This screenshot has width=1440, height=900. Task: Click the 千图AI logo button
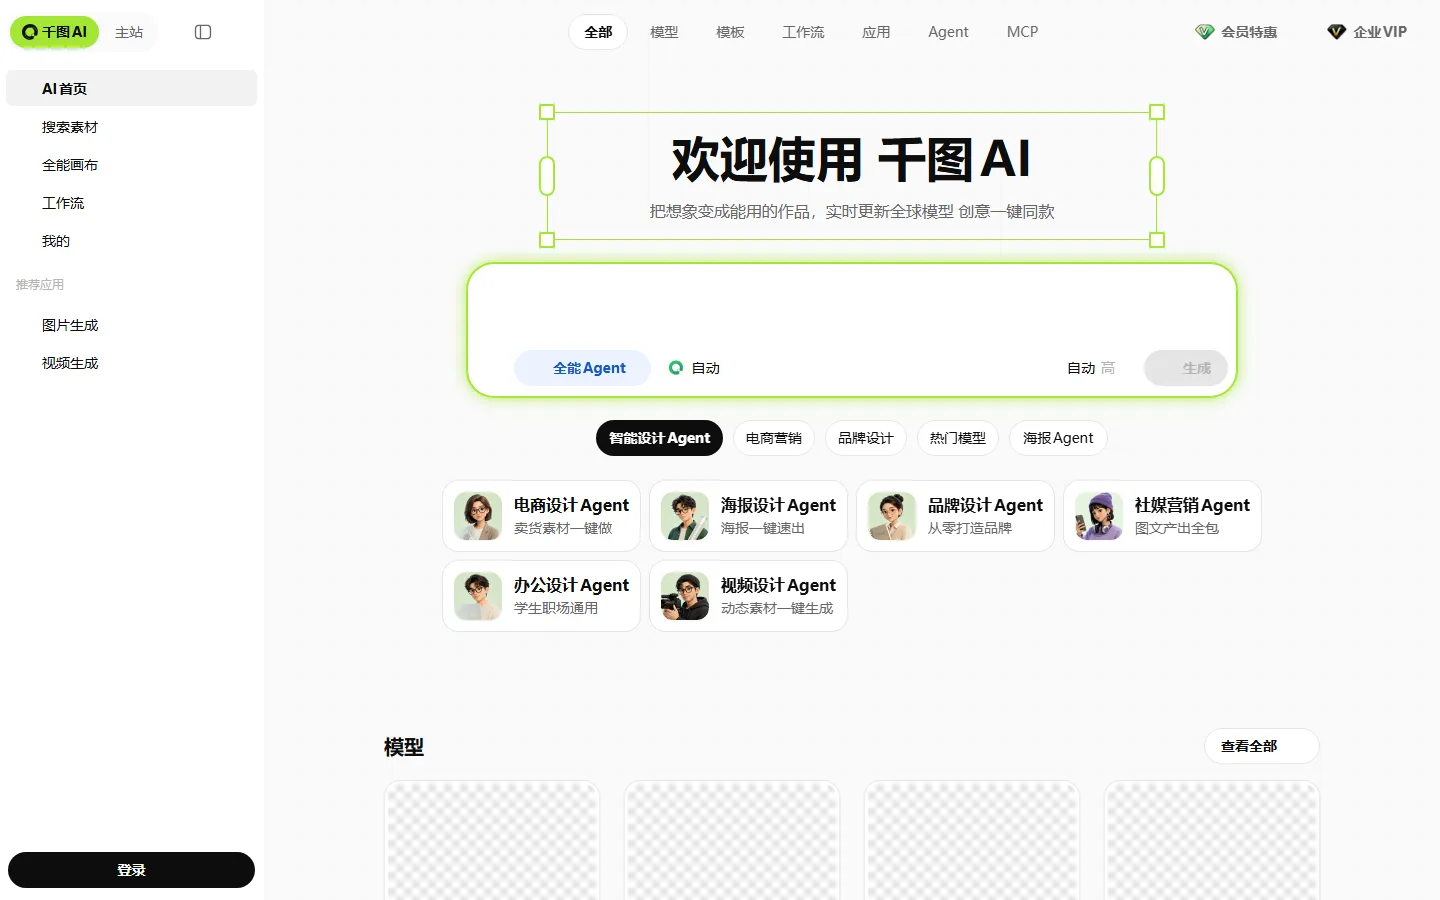54,32
